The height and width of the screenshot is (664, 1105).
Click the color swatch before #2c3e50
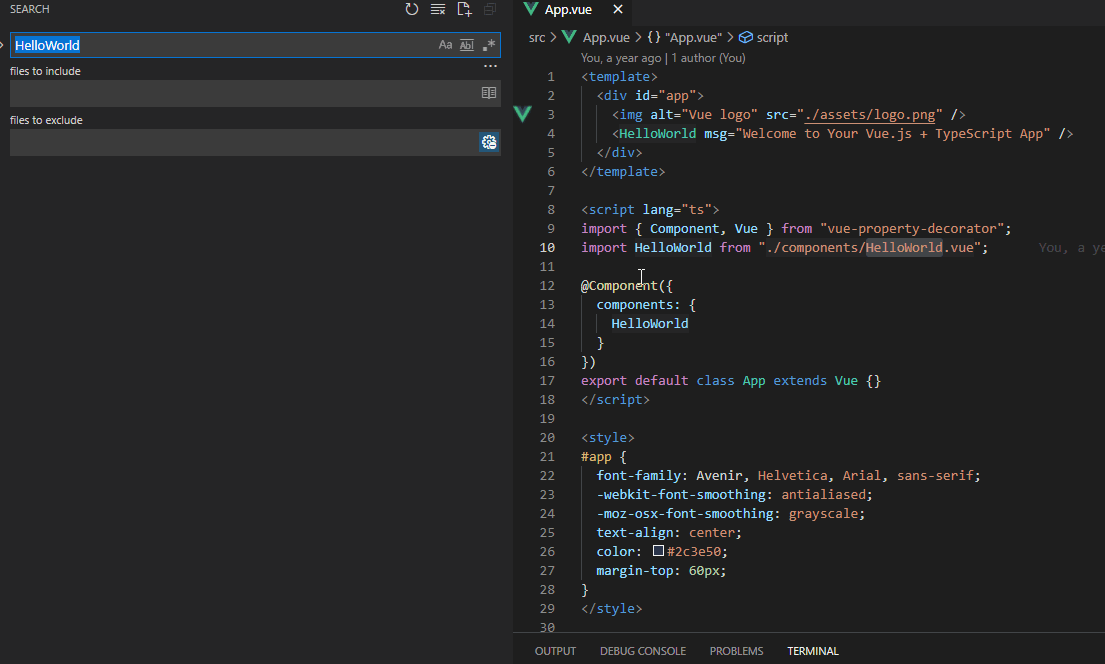656,550
